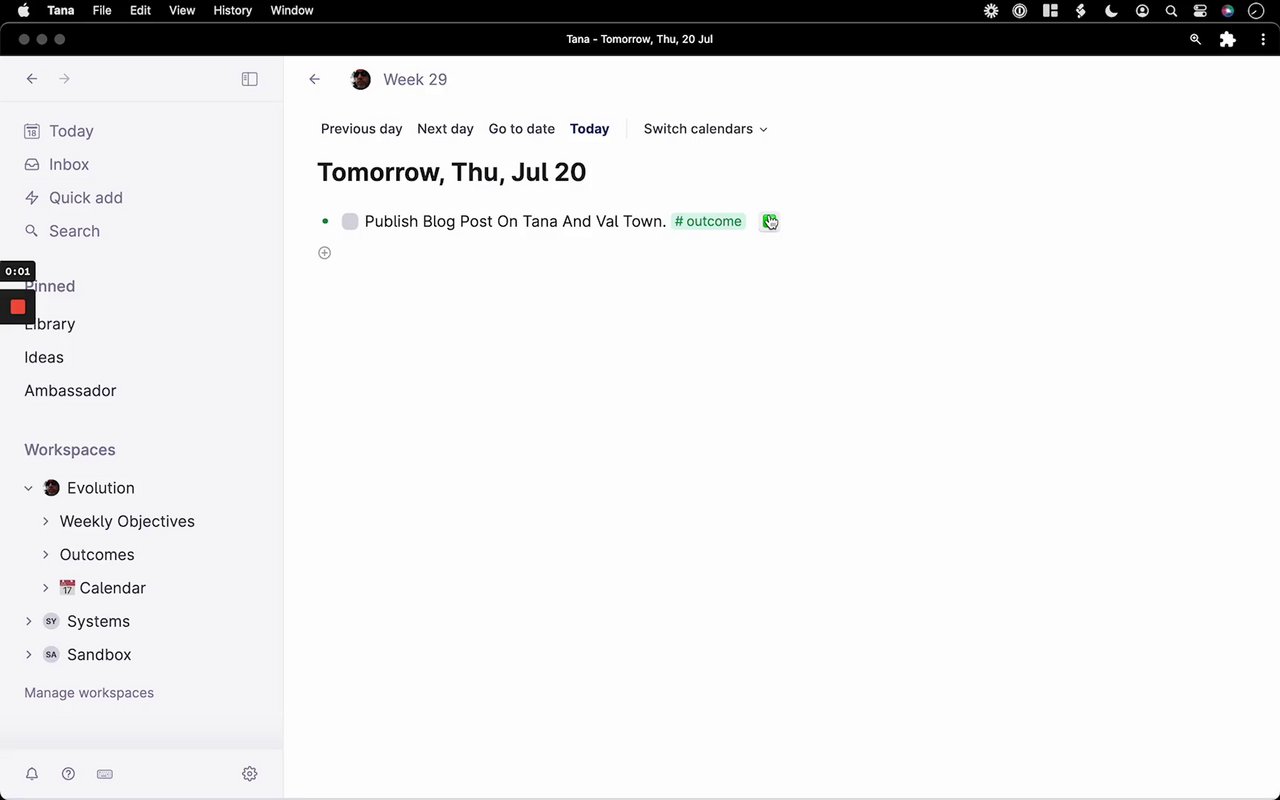Open the History menu
This screenshot has width=1280, height=800.
[x=232, y=11]
